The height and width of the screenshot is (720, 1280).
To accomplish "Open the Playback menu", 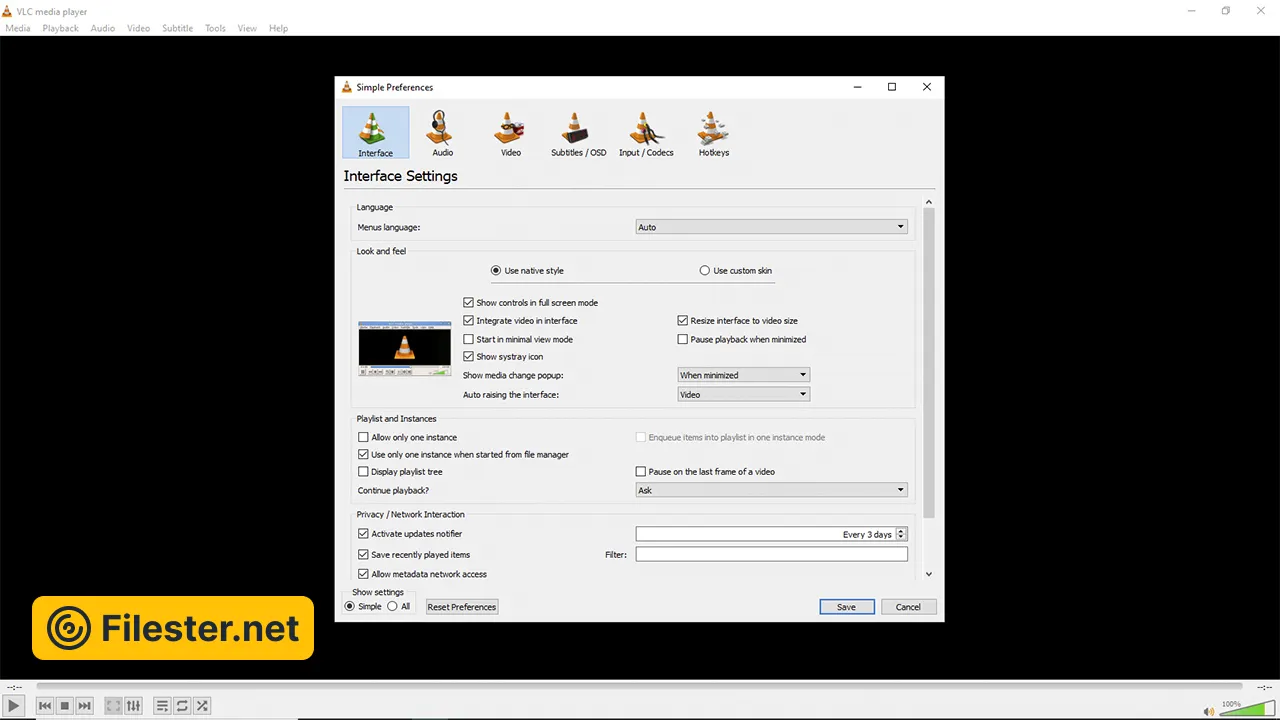I will [x=60, y=28].
